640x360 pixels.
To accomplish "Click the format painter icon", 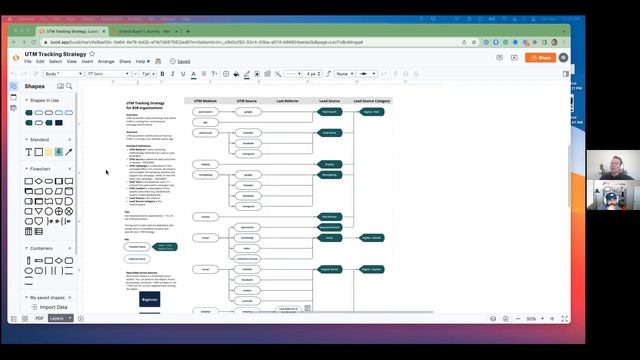I will point(36,74).
